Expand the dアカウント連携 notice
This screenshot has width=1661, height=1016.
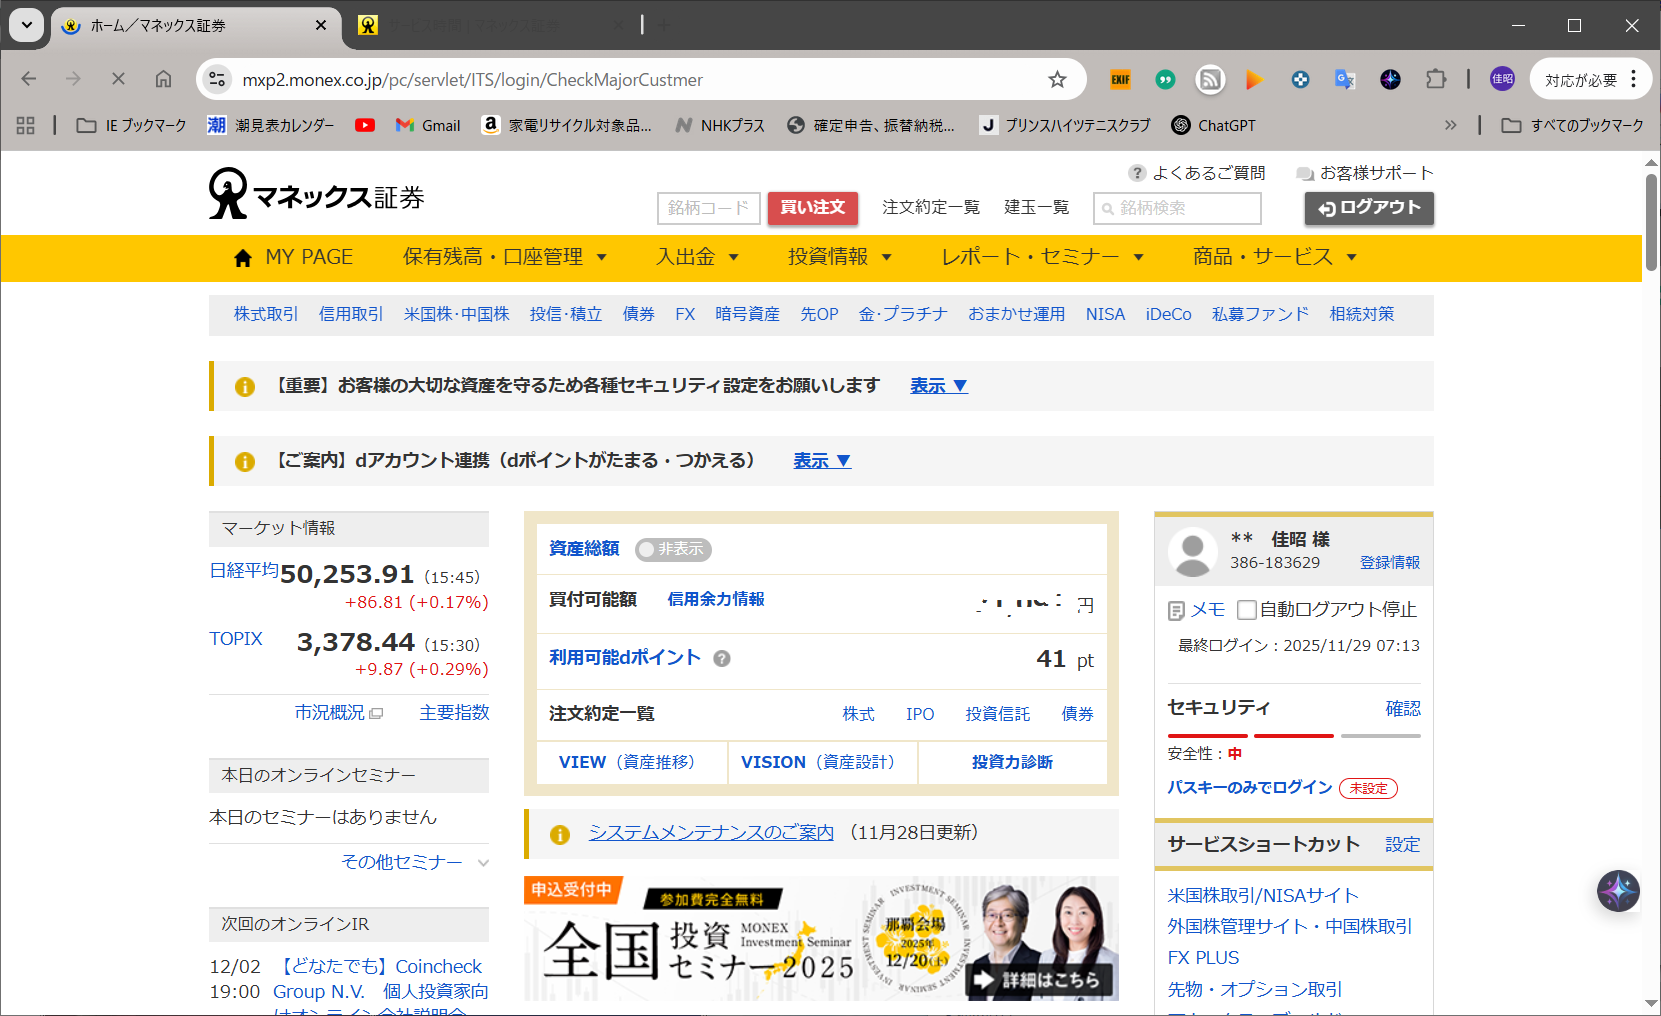pyautogui.click(x=821, y=461)
